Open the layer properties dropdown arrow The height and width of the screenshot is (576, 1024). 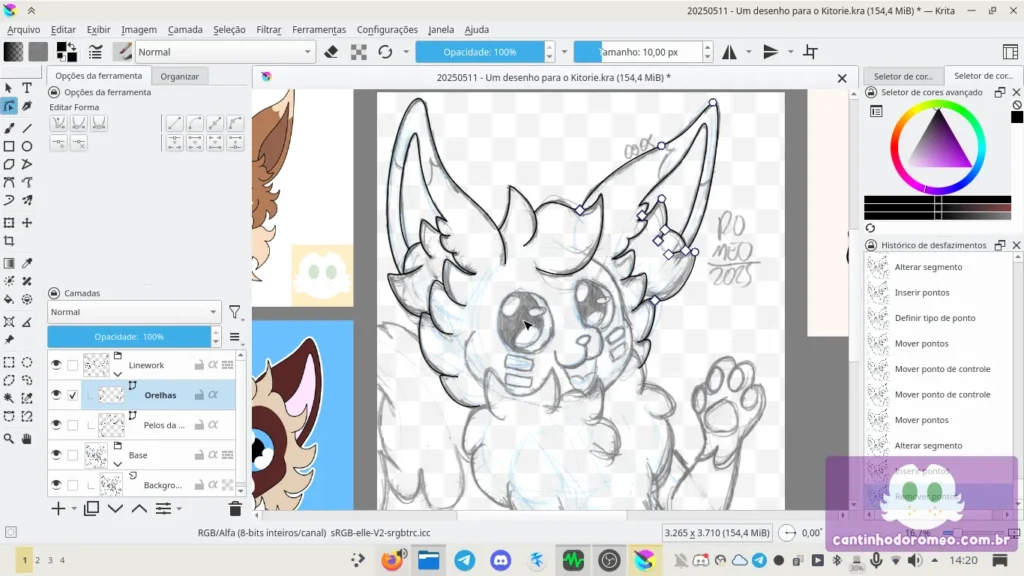click(179, 509)
